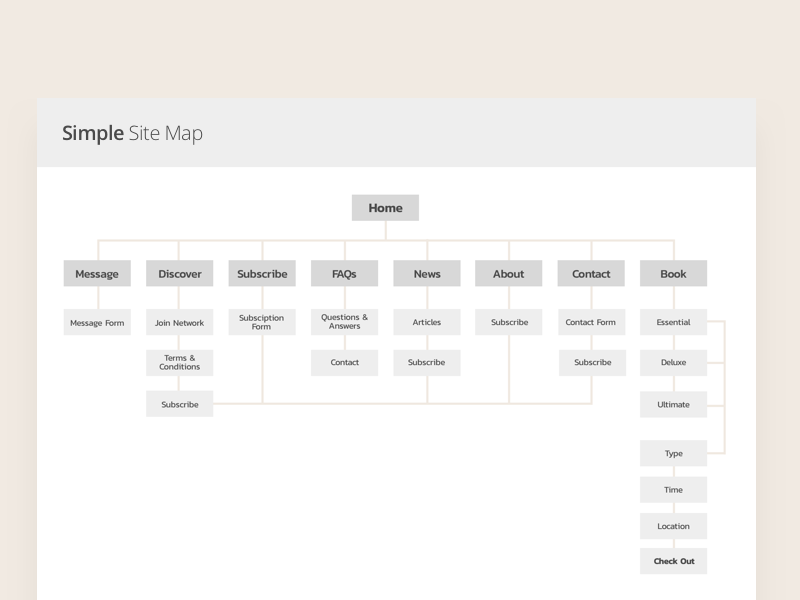Select the Terms & Conditions box
The width and height of the screenshot is (800, 600).
point(179,362)
